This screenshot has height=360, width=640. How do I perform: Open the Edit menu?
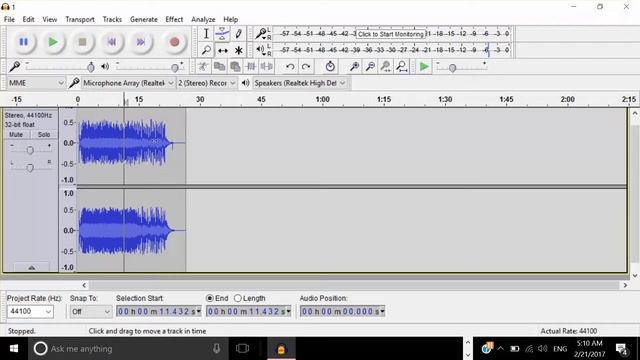(x=28, y=19)
